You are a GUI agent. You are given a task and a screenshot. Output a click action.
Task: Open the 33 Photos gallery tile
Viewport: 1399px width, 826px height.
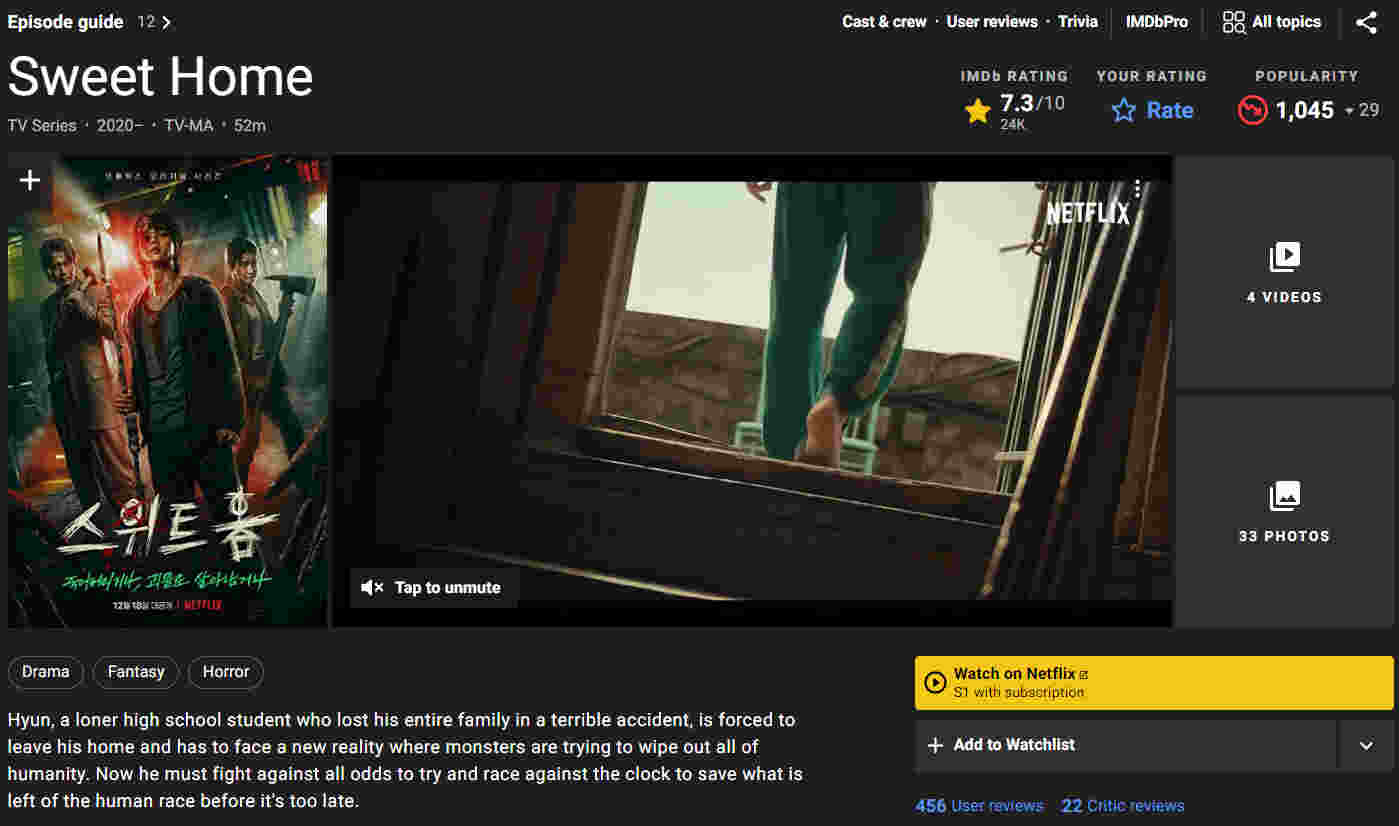coord(1284,511)
